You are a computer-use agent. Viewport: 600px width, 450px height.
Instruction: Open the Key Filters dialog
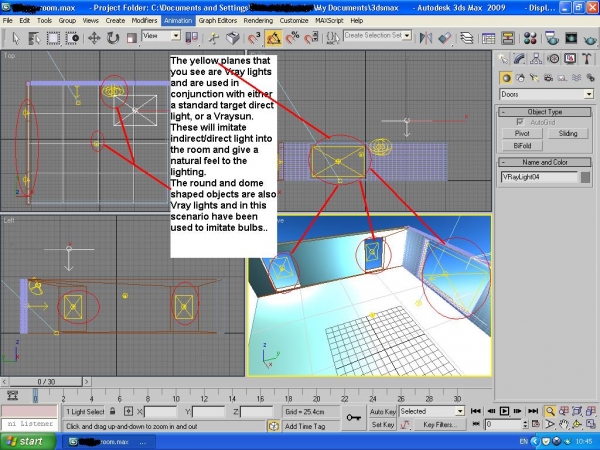pyautogui.click(x=440, y=424)
